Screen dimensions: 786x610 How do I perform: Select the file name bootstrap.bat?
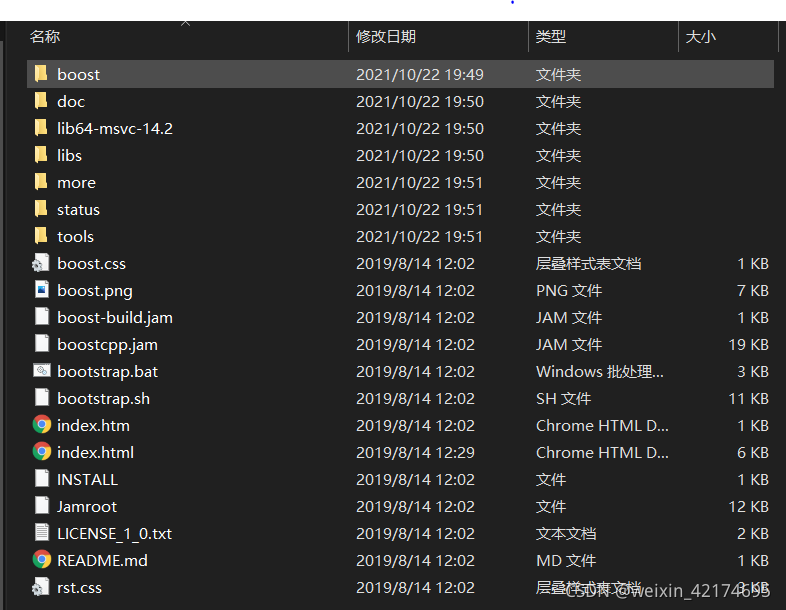click(x=107, y=372)
